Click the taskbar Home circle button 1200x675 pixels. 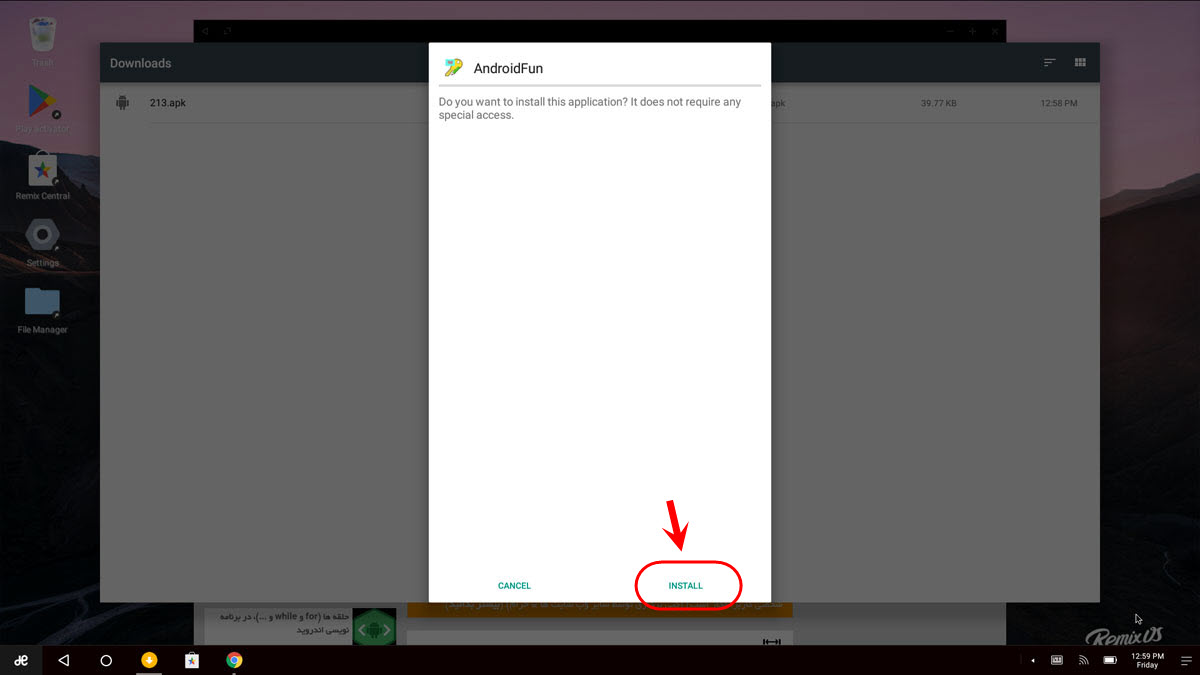click(106, 660)
